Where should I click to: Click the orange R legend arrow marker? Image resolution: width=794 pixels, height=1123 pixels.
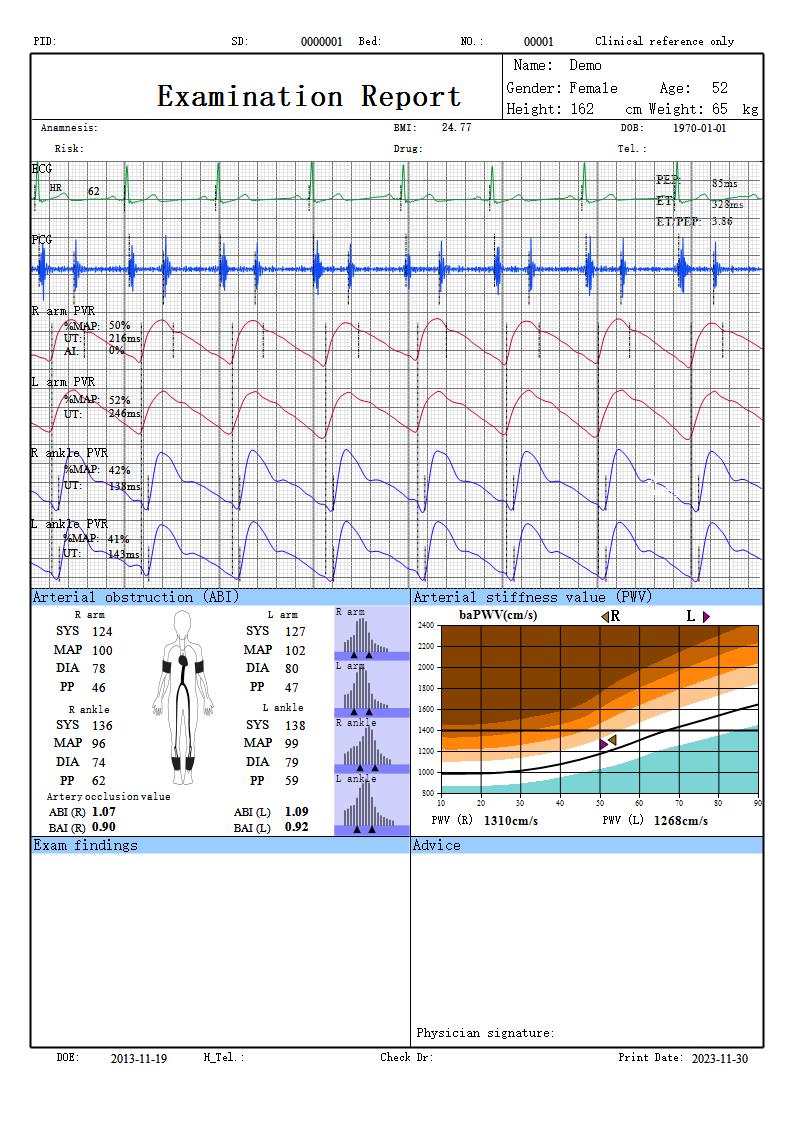(605, 616)
